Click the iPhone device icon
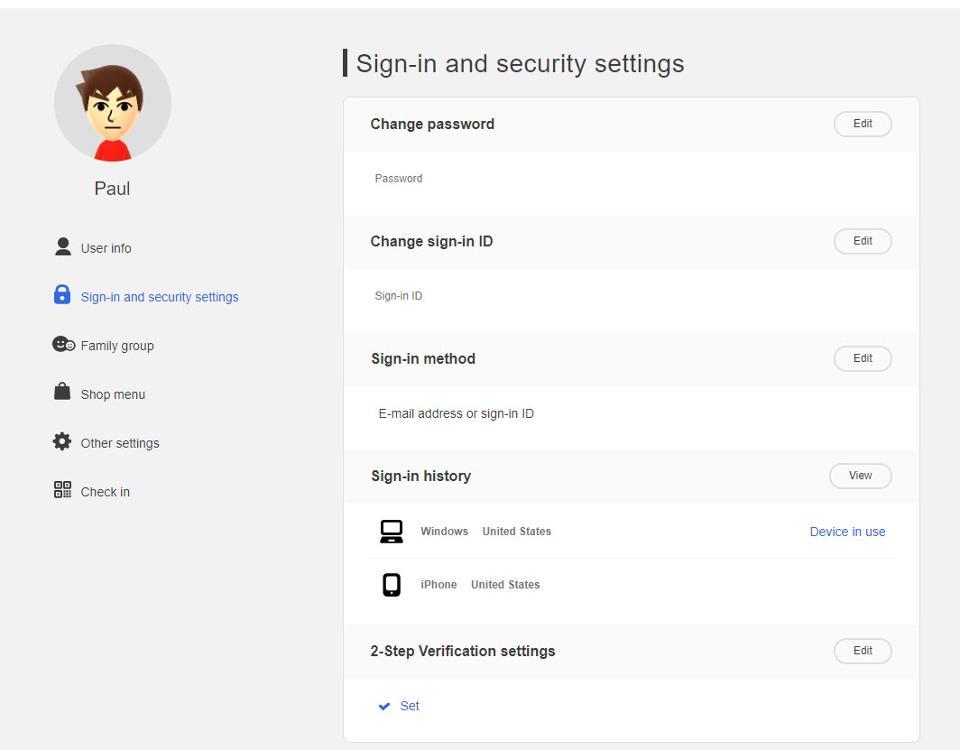960x750 pixels. click(x=391, y=585)
